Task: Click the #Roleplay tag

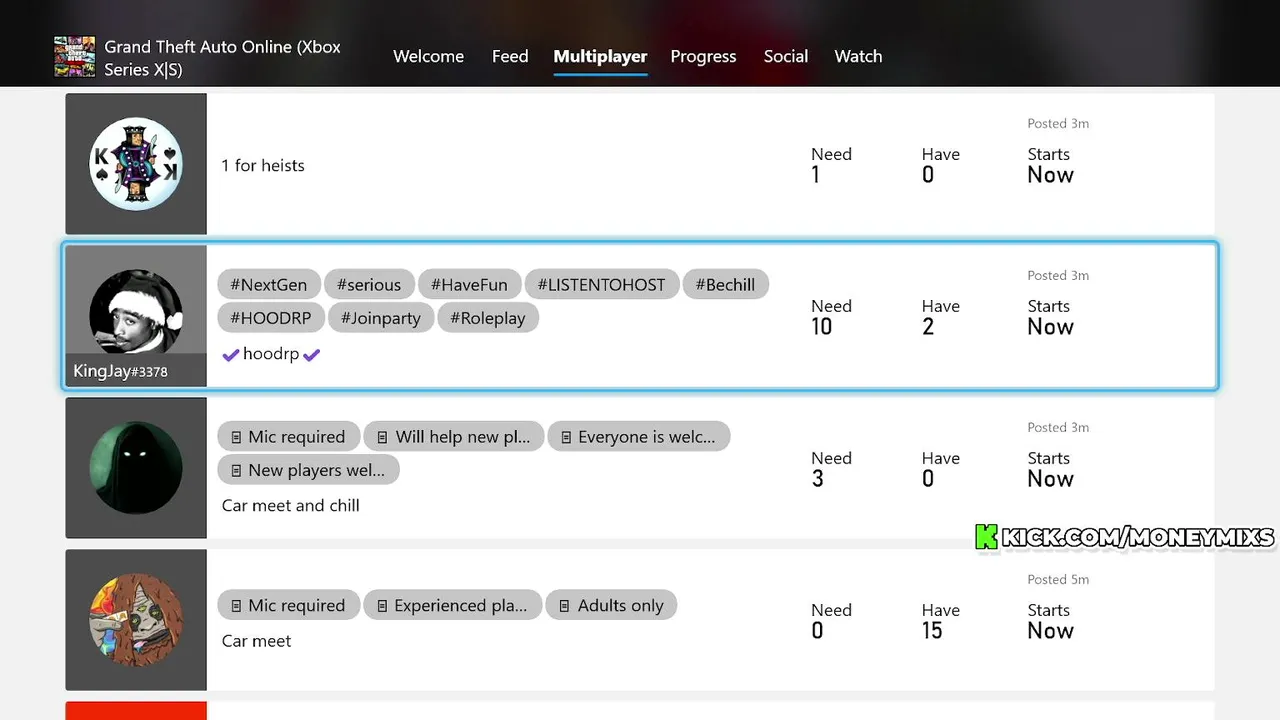Action: [x=488, y=318]
